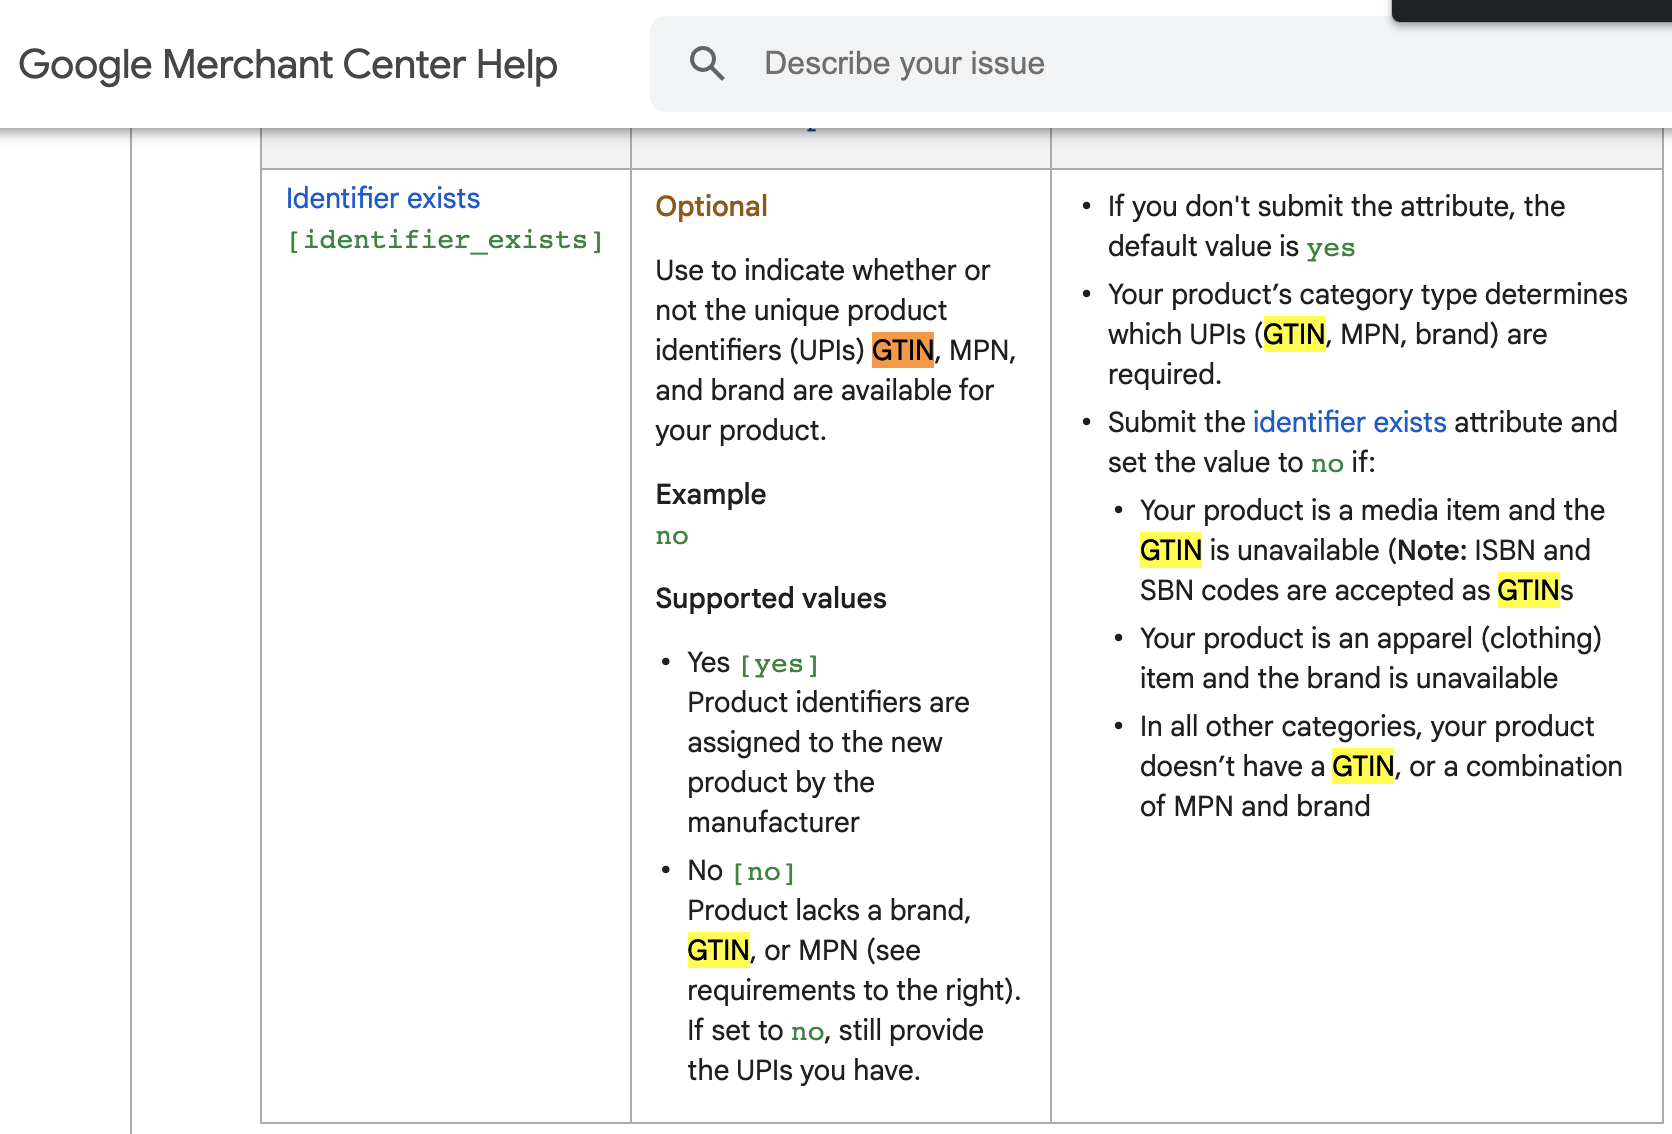1672x1134 pixels.
Task: Click the [no] supported value code
Action: (763, 872)
